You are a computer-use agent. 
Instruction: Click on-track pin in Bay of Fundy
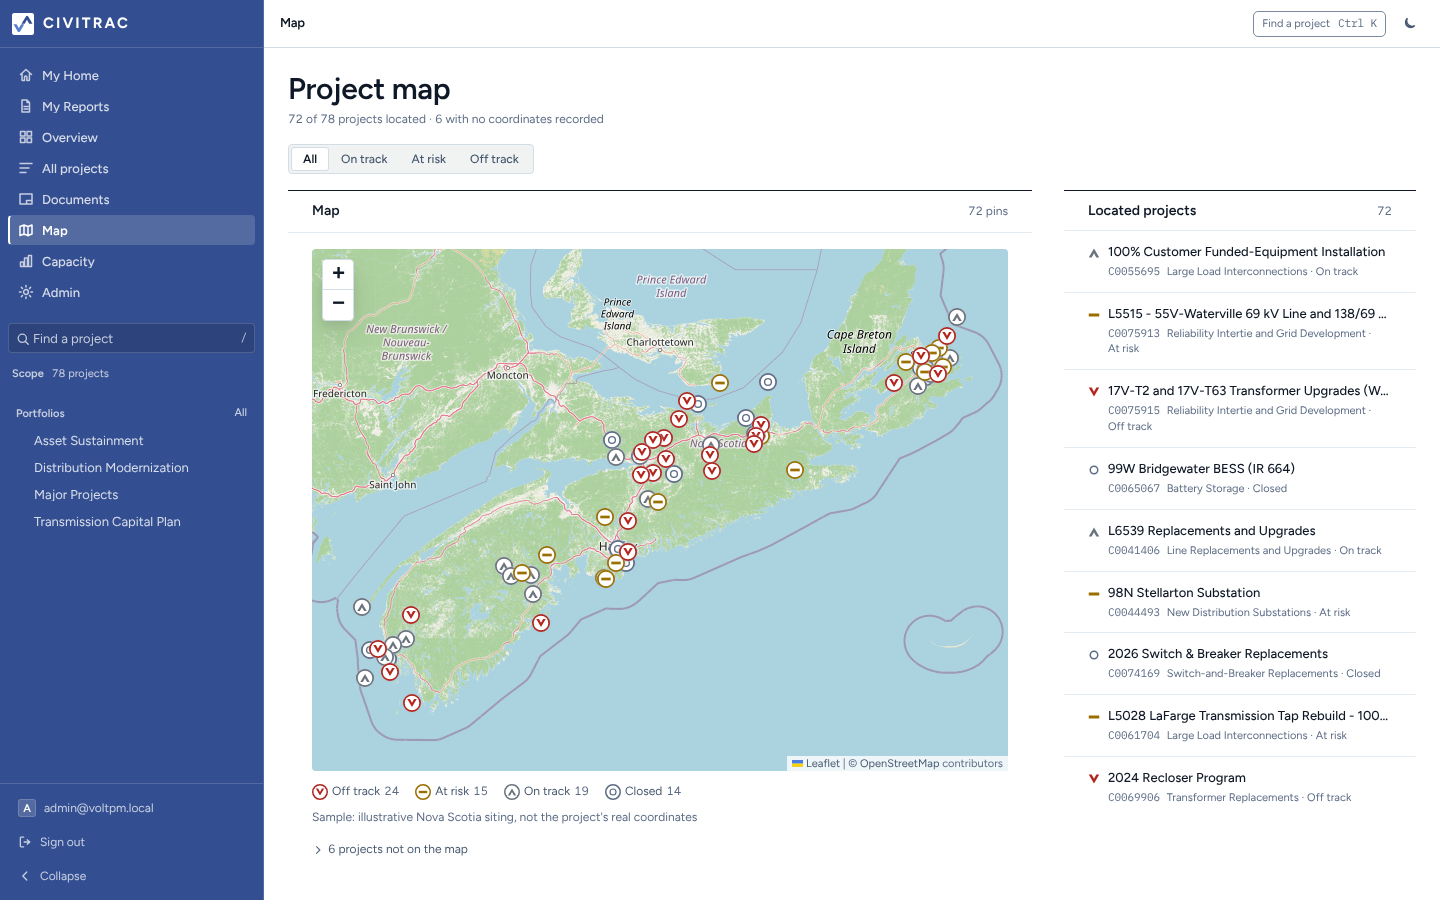click(x=362, y=607)
